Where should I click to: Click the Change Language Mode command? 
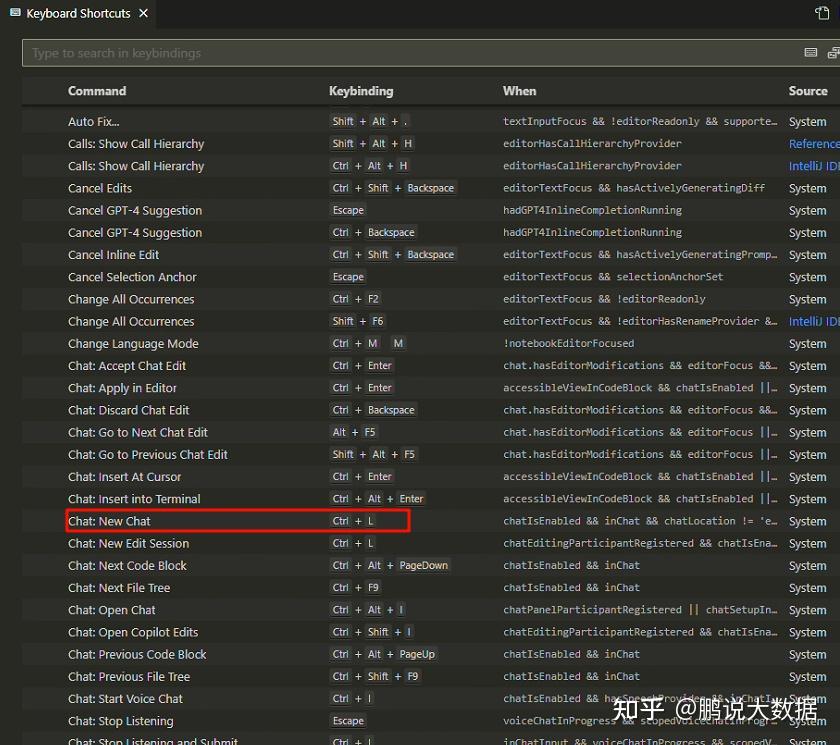tap(133, 344)
